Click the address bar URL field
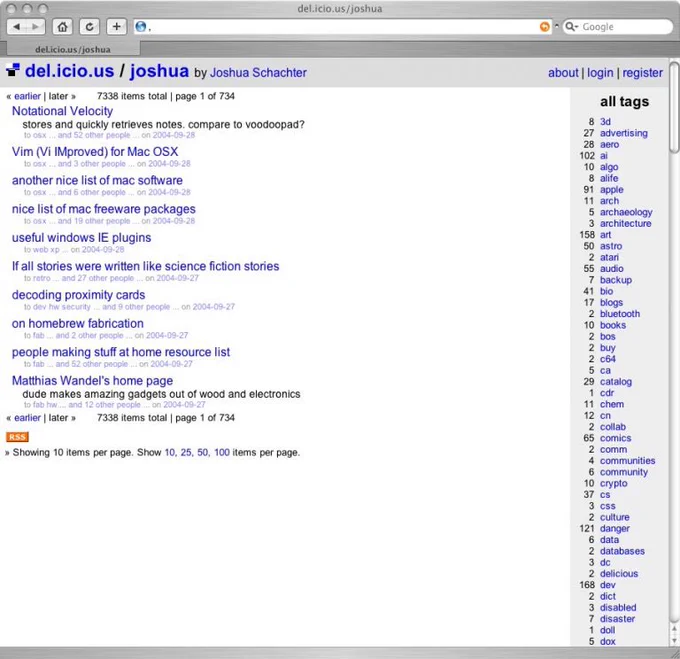 [343, 27]
